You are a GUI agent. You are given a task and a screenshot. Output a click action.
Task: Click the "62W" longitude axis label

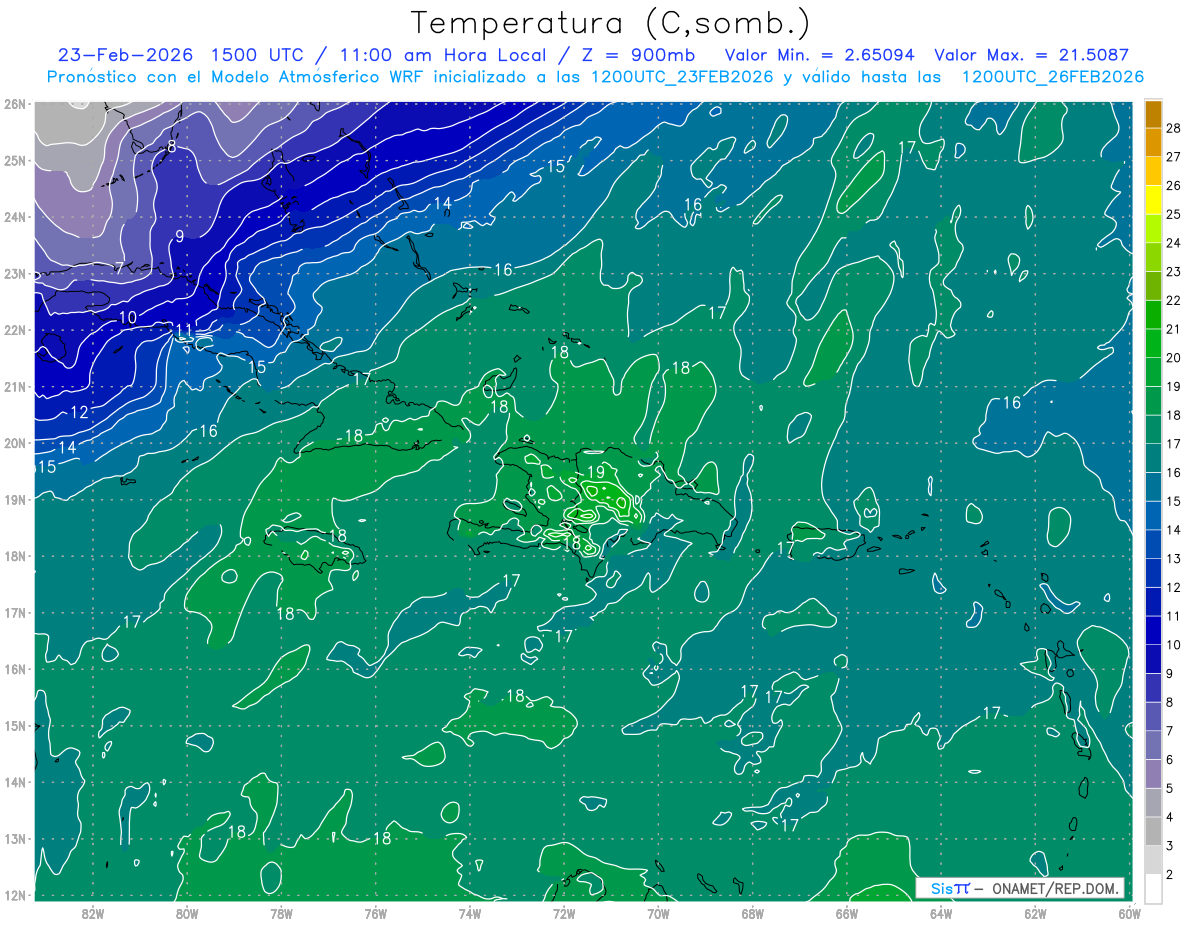[x=1035, y=913]
